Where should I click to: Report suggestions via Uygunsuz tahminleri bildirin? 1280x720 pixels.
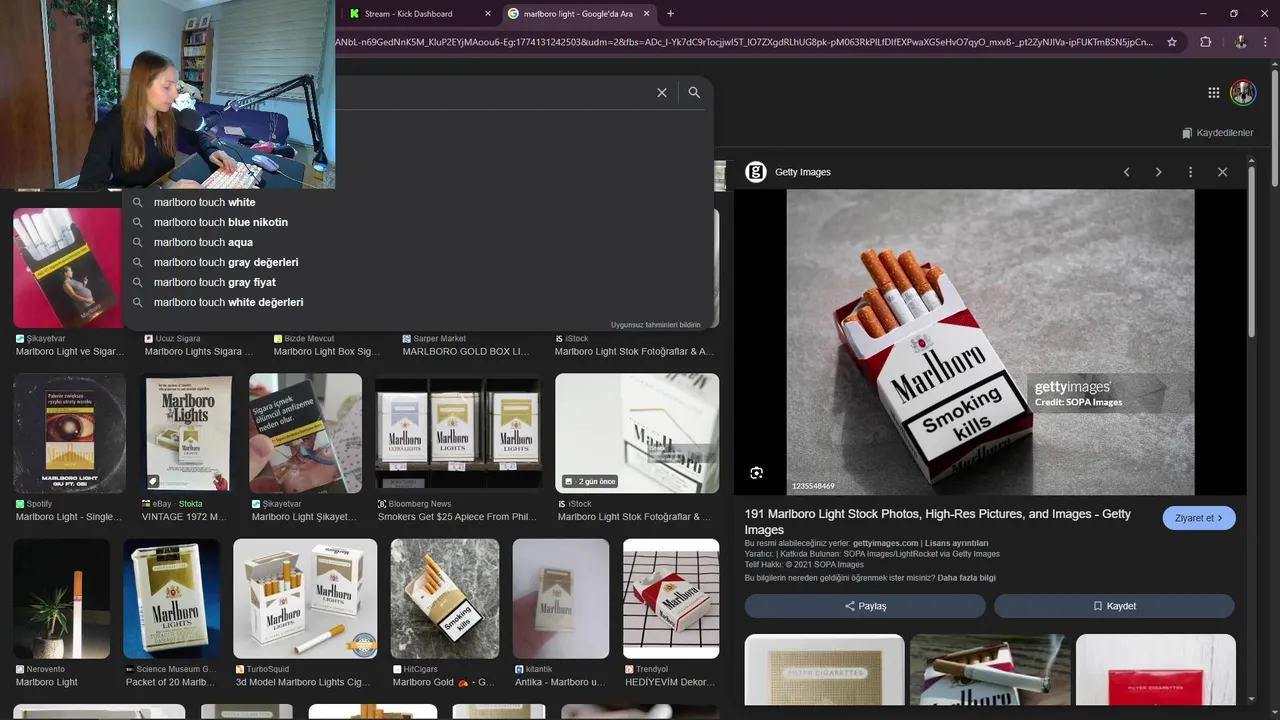656,325
